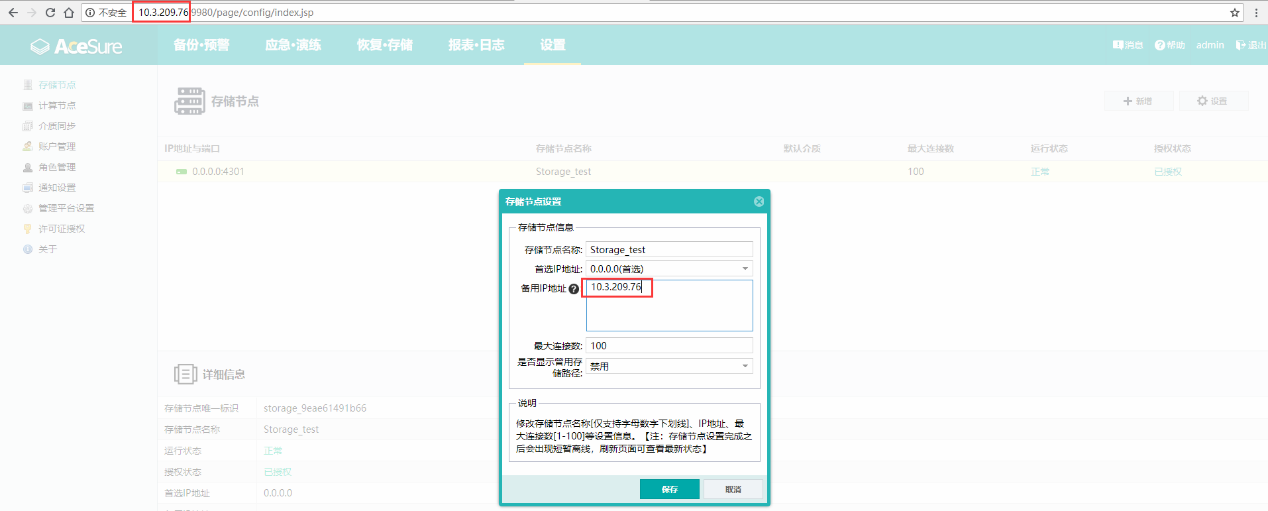Click the 存储节点名称 text field
The image size is (1268, 511).
(x=669, y=249)
